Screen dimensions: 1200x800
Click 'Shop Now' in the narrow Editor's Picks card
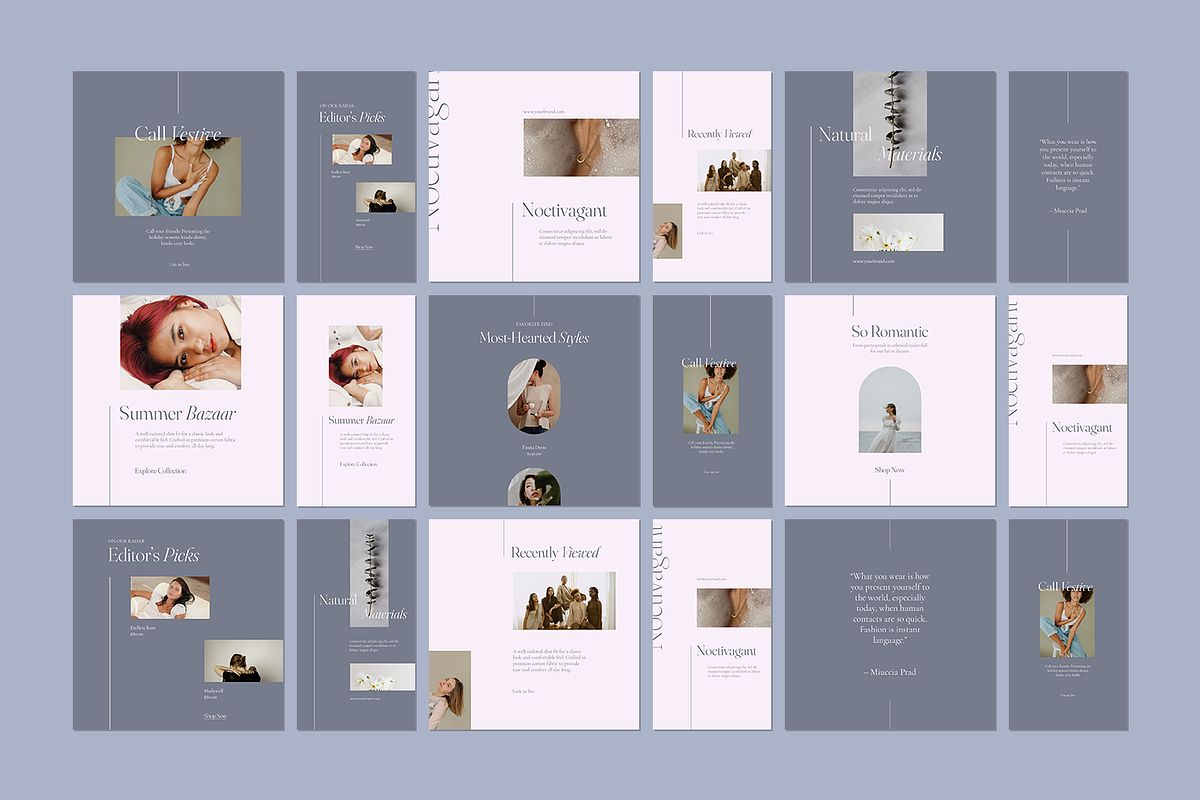363,246
